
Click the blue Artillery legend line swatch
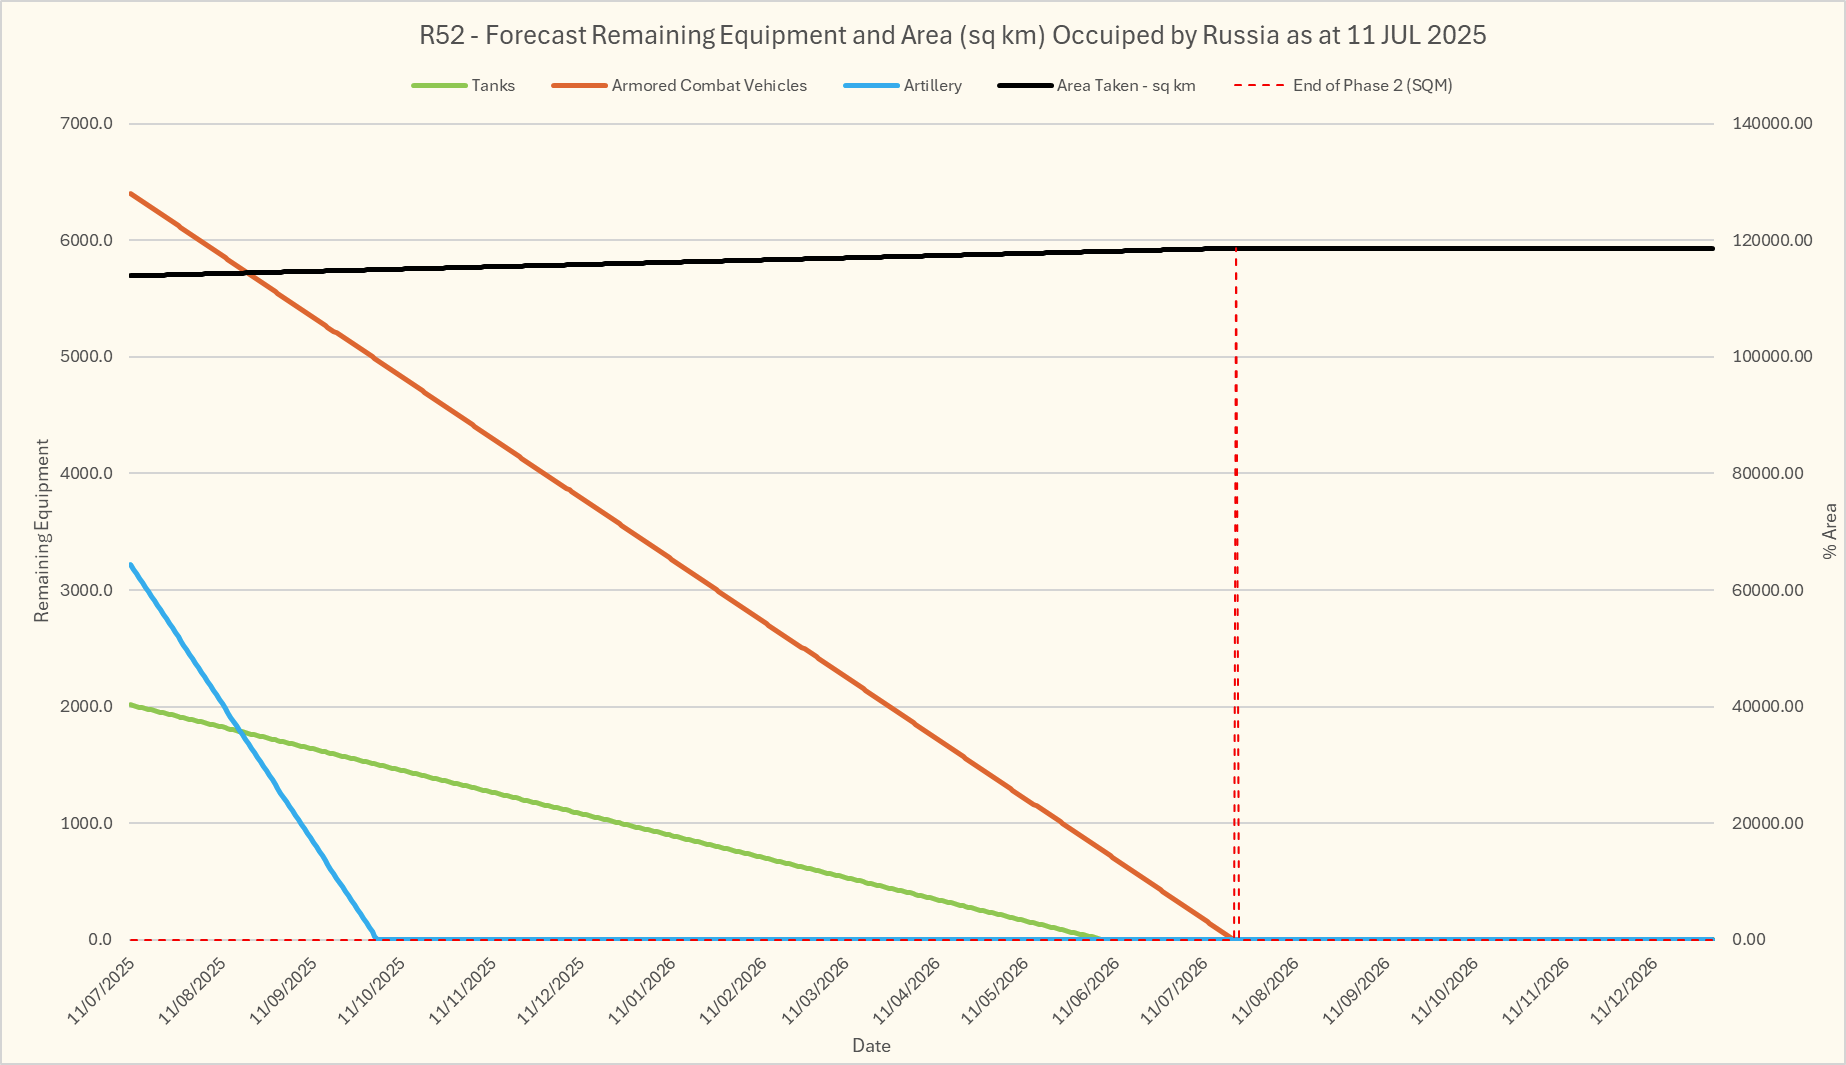coord(871,86)
